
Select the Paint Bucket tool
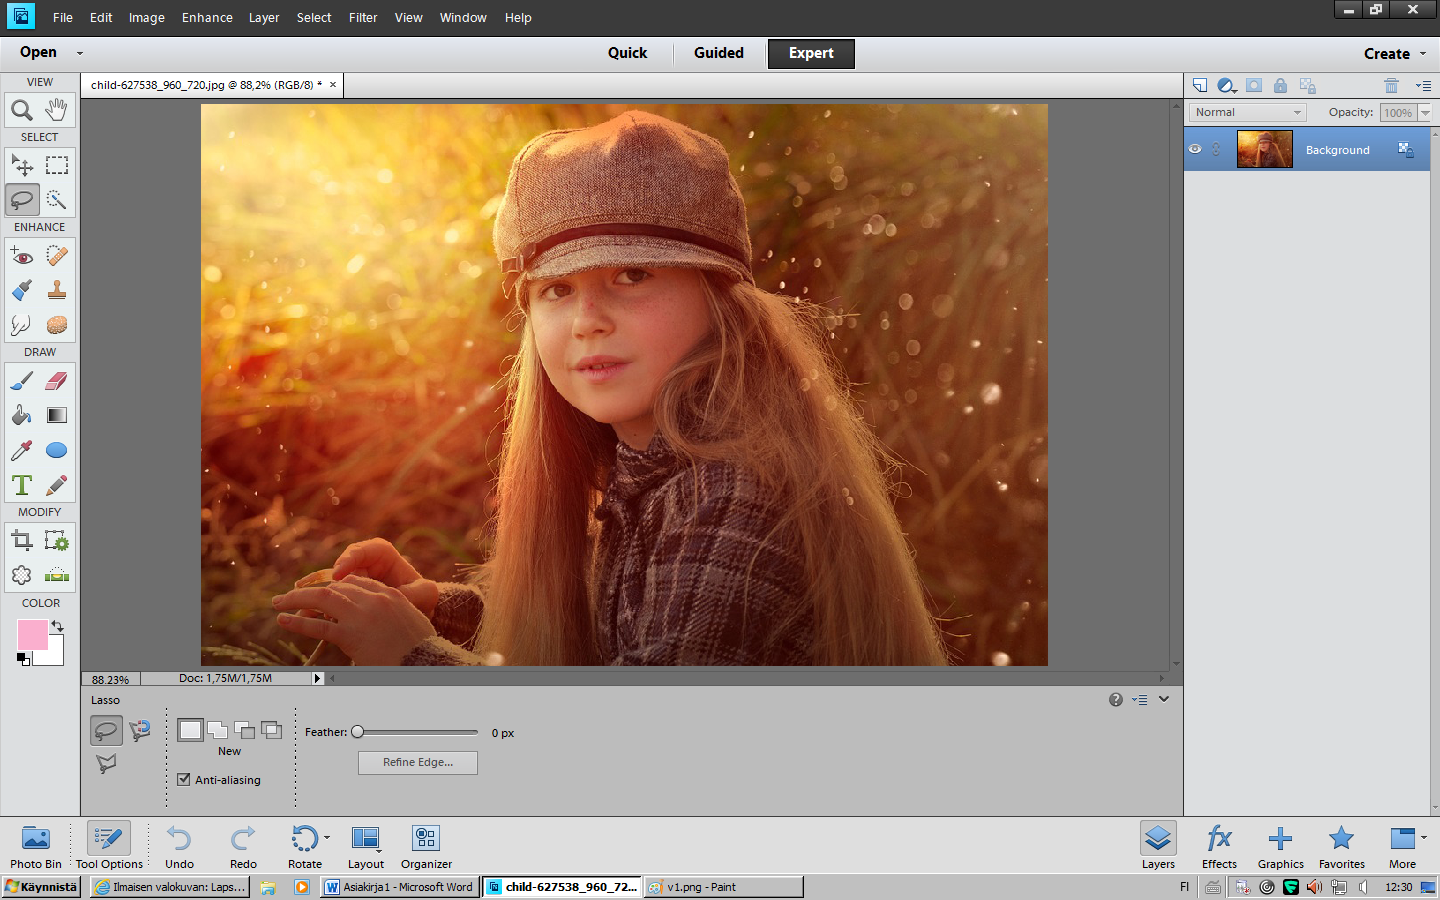(x=22, y=415)
